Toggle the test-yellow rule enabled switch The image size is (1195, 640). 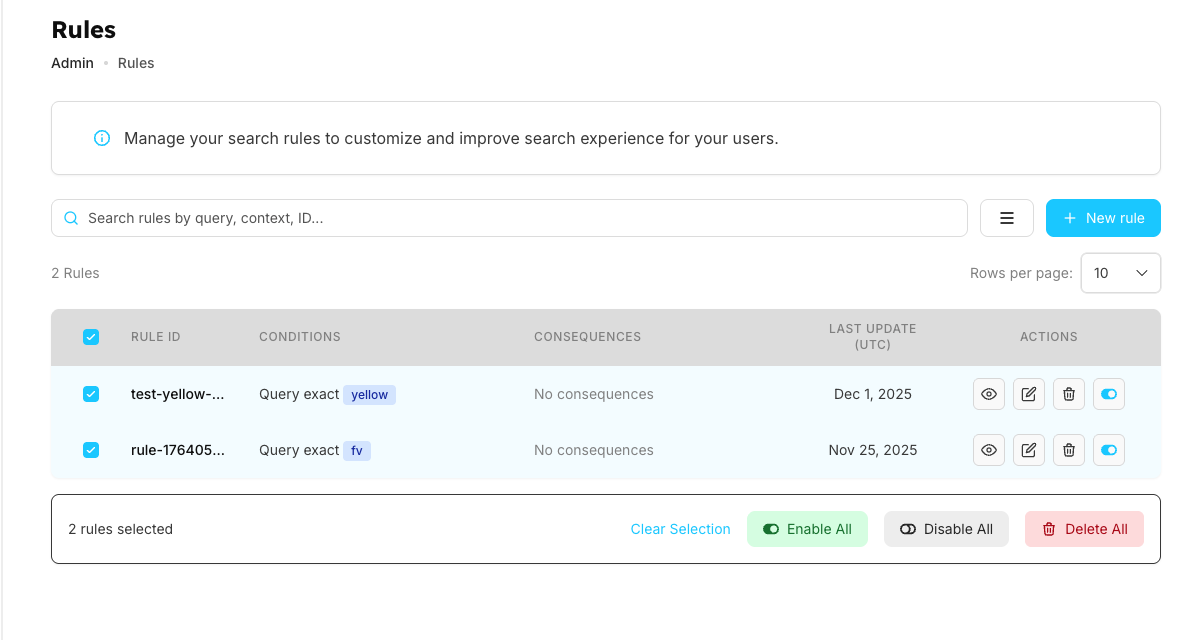(1109, 394)
